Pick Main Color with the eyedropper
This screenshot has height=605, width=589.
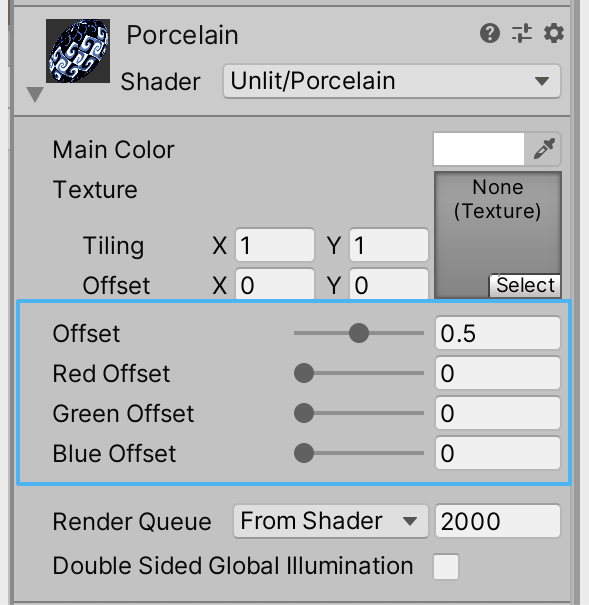544,149
